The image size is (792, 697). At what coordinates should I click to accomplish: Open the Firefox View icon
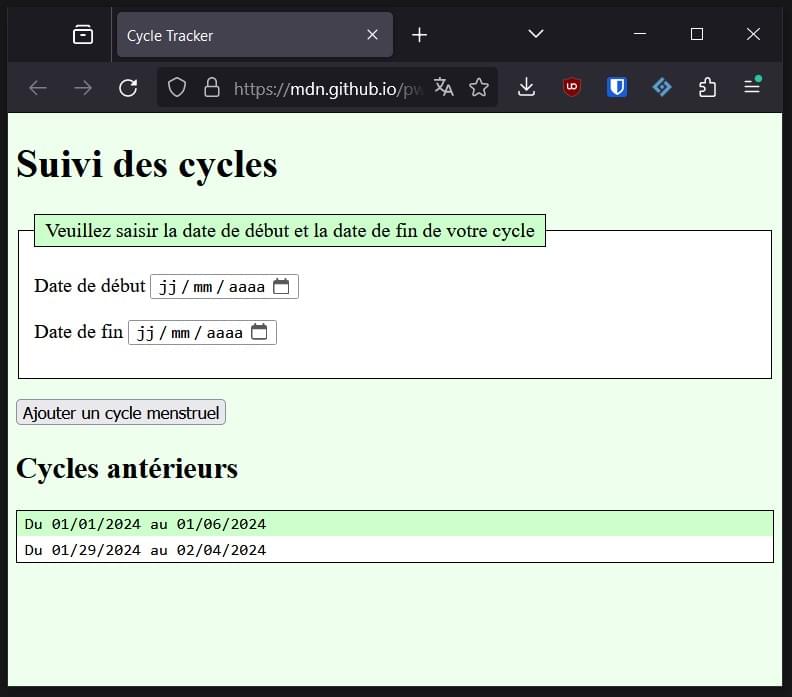(83, 35)
